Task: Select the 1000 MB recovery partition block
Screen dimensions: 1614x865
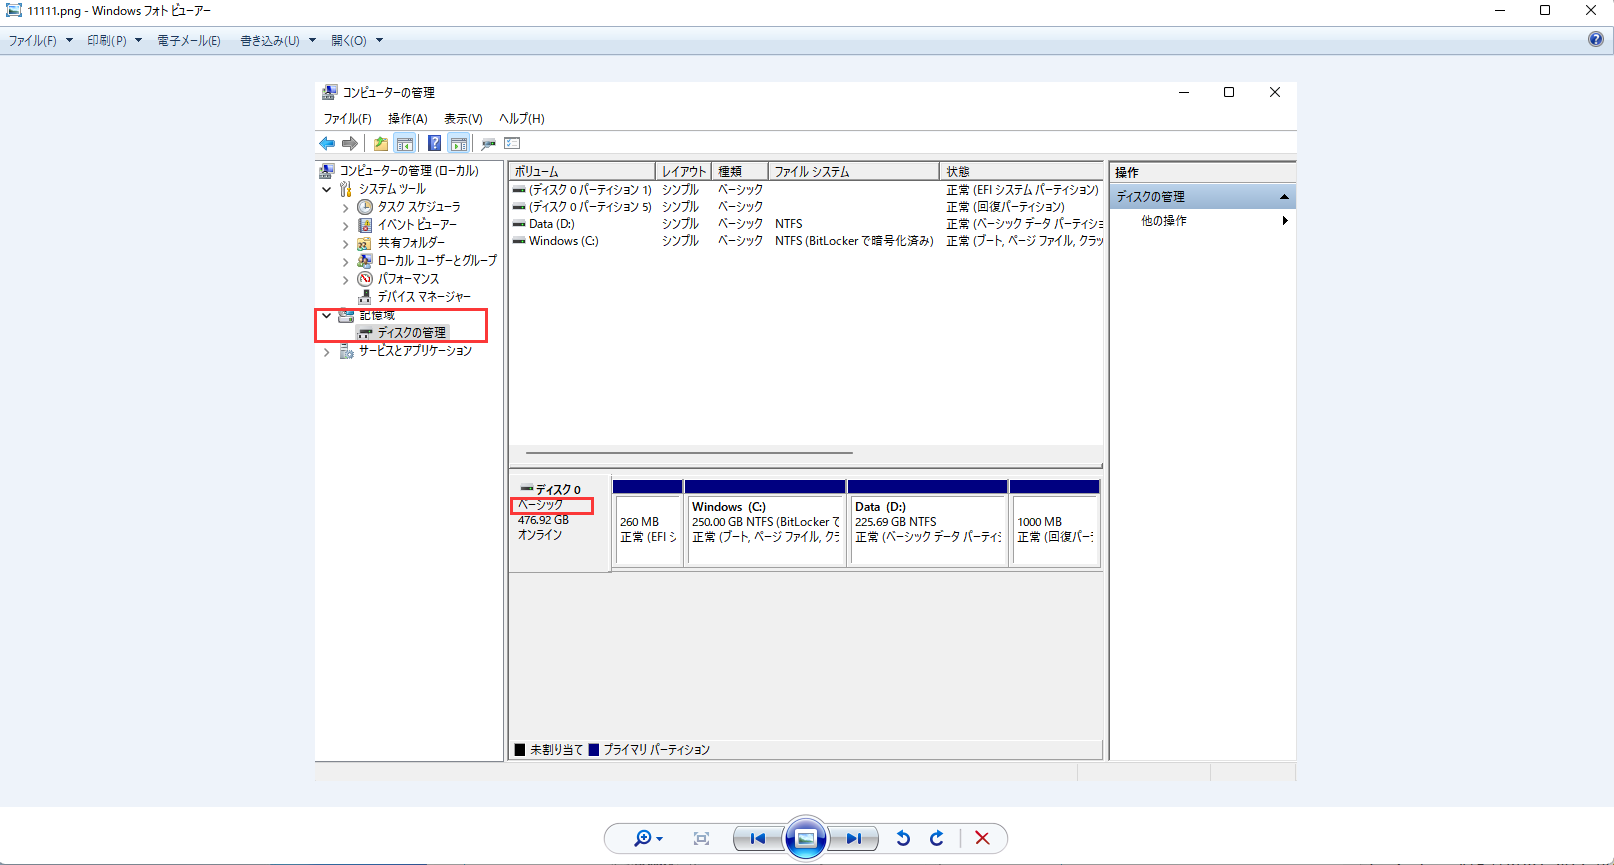Action: 1056,523
